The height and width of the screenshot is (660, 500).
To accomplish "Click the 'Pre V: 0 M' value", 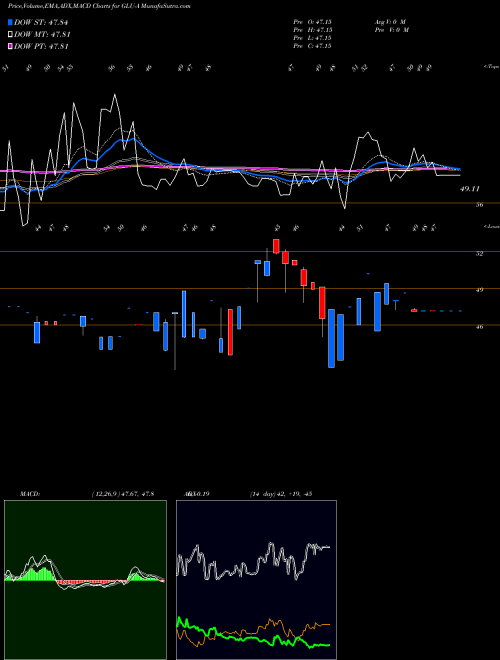I will 391,30.
